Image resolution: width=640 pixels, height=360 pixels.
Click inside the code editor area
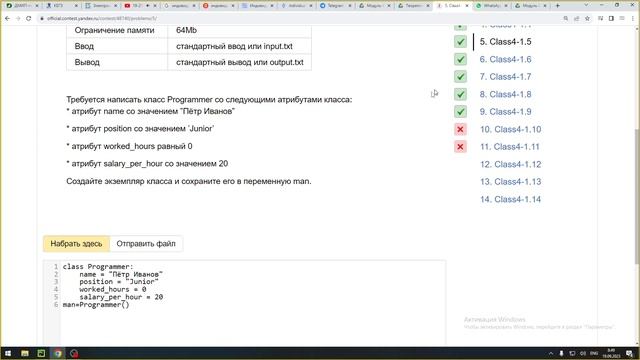[x=253, y=302]
